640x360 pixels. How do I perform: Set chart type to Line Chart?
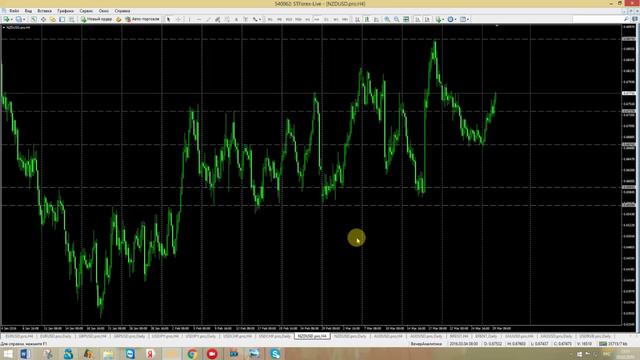pyautogui.click(x=376, y=19)
